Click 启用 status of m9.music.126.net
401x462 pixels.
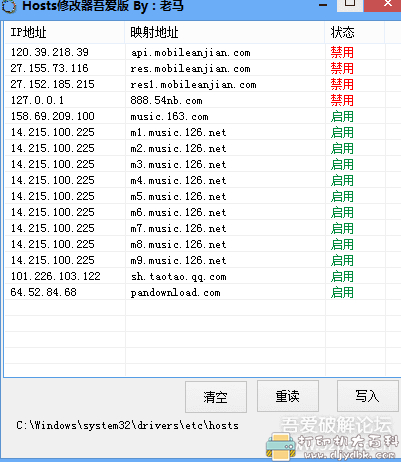click(x=342, y=260)
